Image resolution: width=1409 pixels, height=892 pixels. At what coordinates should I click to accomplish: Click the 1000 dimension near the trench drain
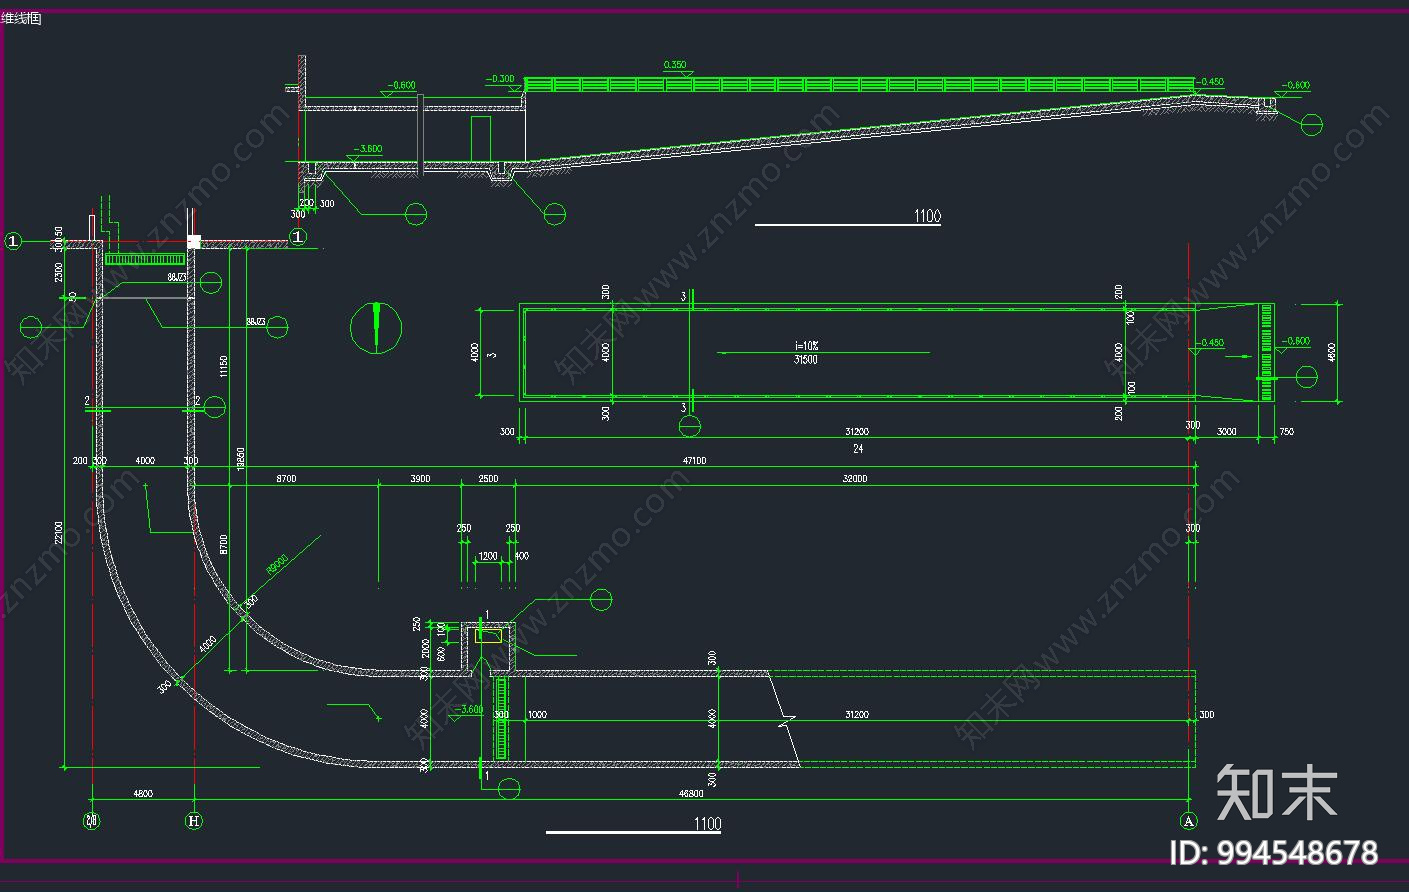pyautogui.click(x=537, y=715)
